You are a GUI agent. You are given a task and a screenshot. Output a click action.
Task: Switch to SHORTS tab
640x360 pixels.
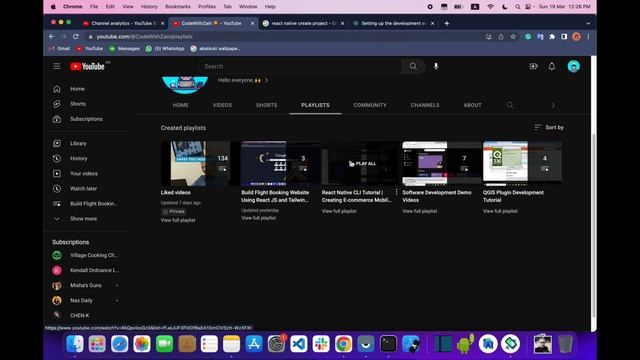point(267,105)
